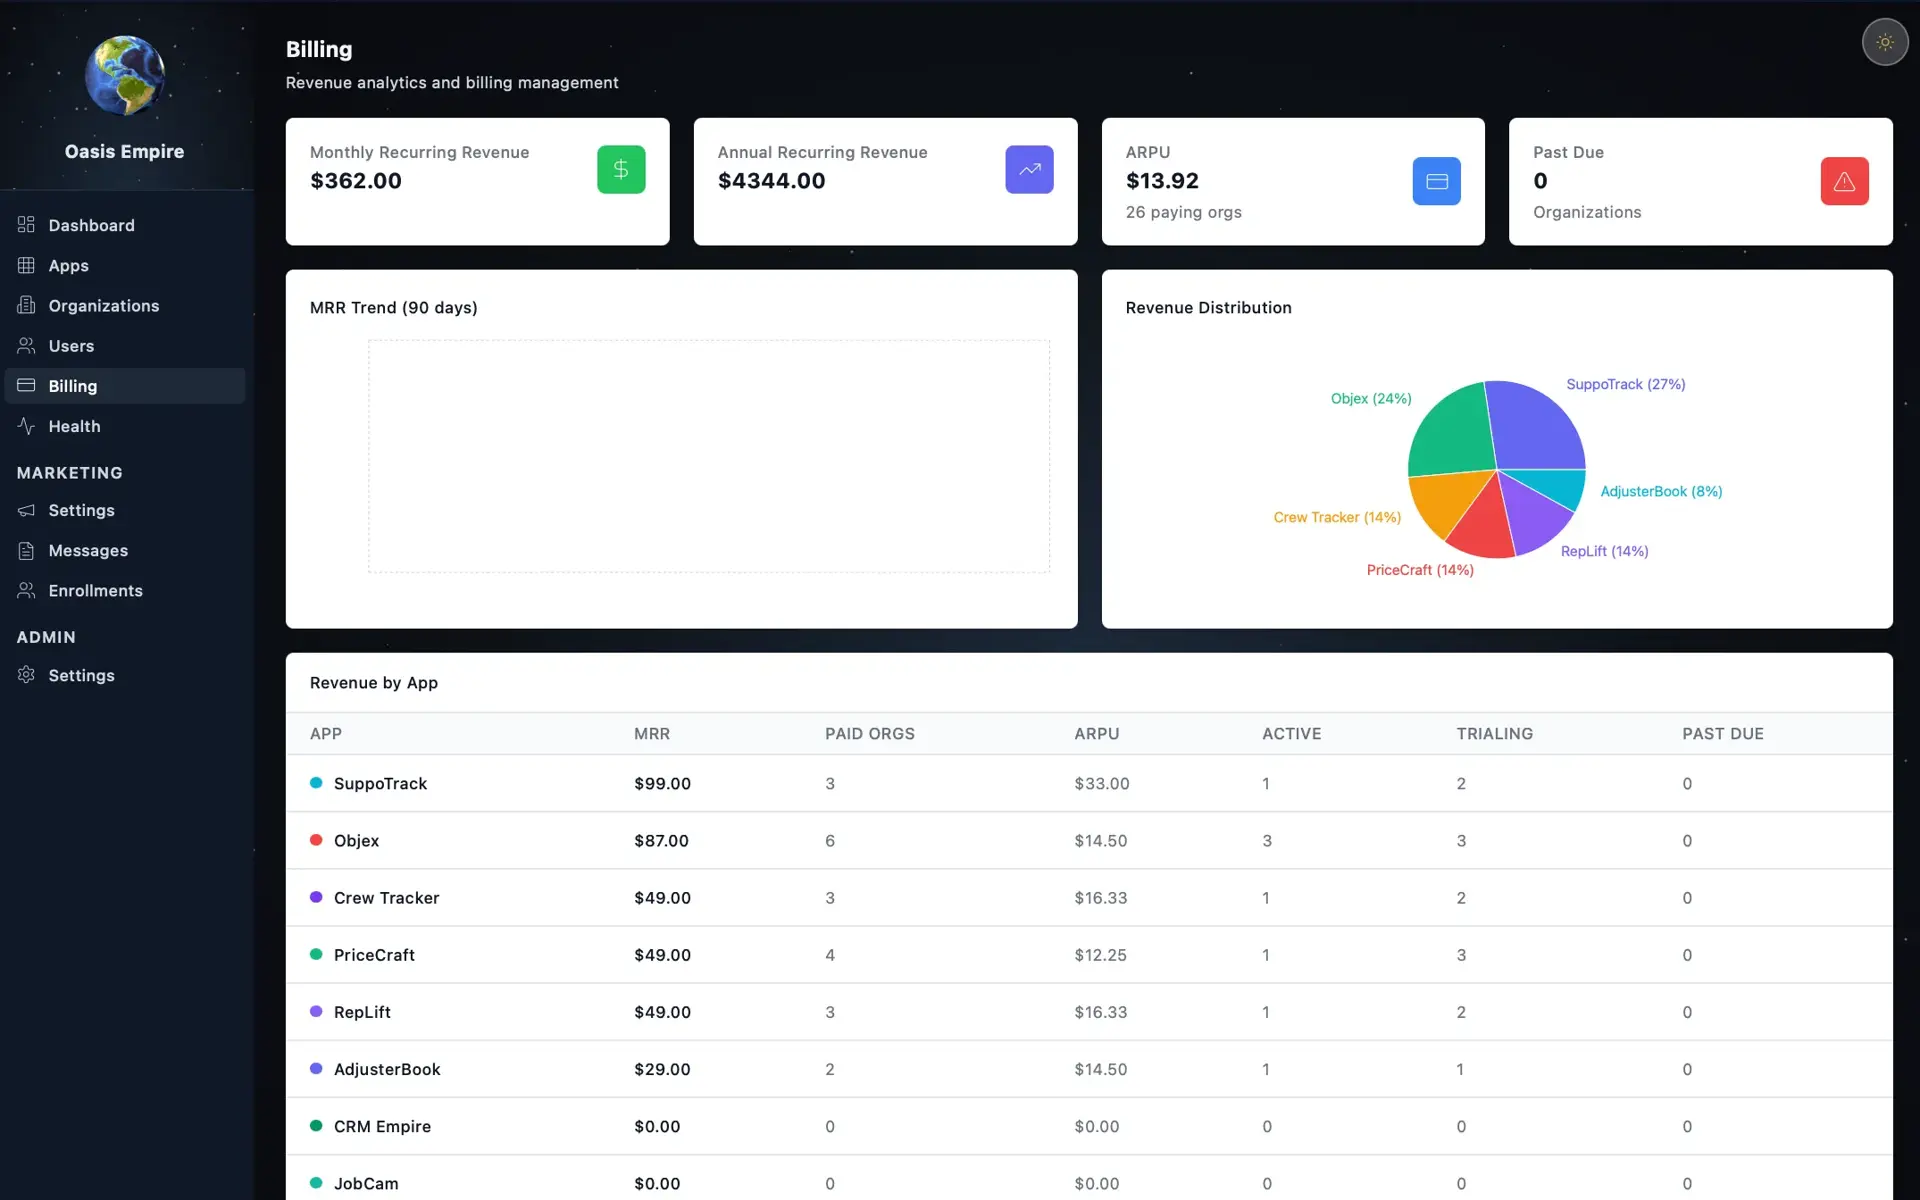Click the 26 paying orgs text
Image resolution: width=1920 pixels, height=1200 pixels.
[1183, 212]
